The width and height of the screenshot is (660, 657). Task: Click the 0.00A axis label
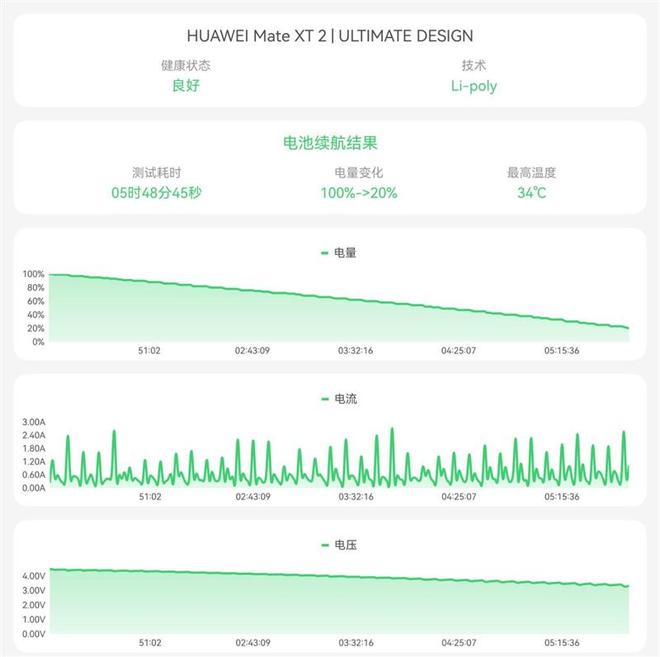pos(34,488)
